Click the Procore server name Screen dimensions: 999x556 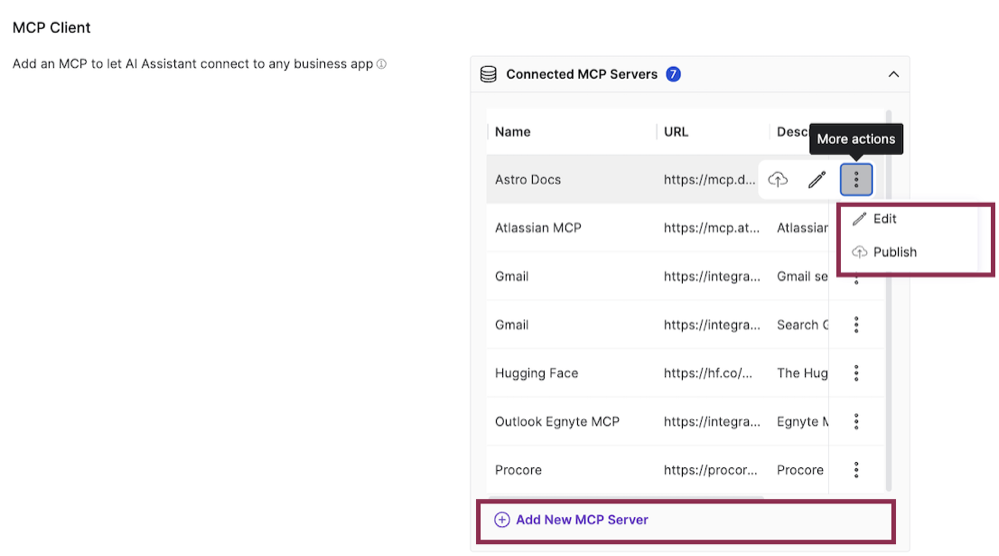pos(518,470)
